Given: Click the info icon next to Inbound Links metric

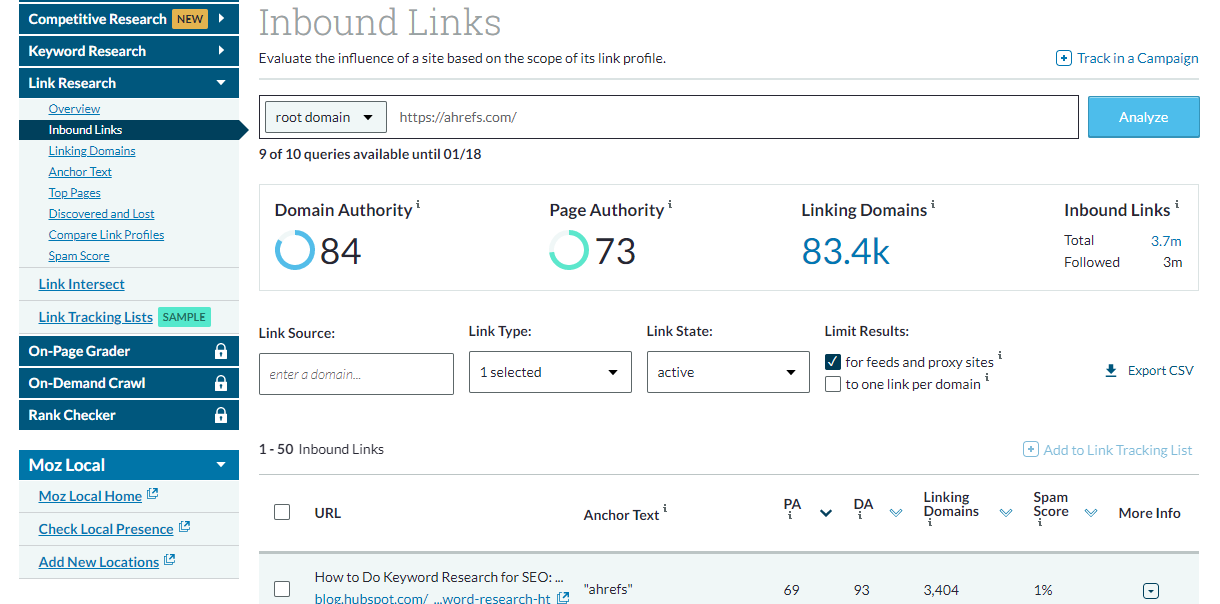Looking at the screenshot, I should pyautogui.click(x=1176, y=205).
